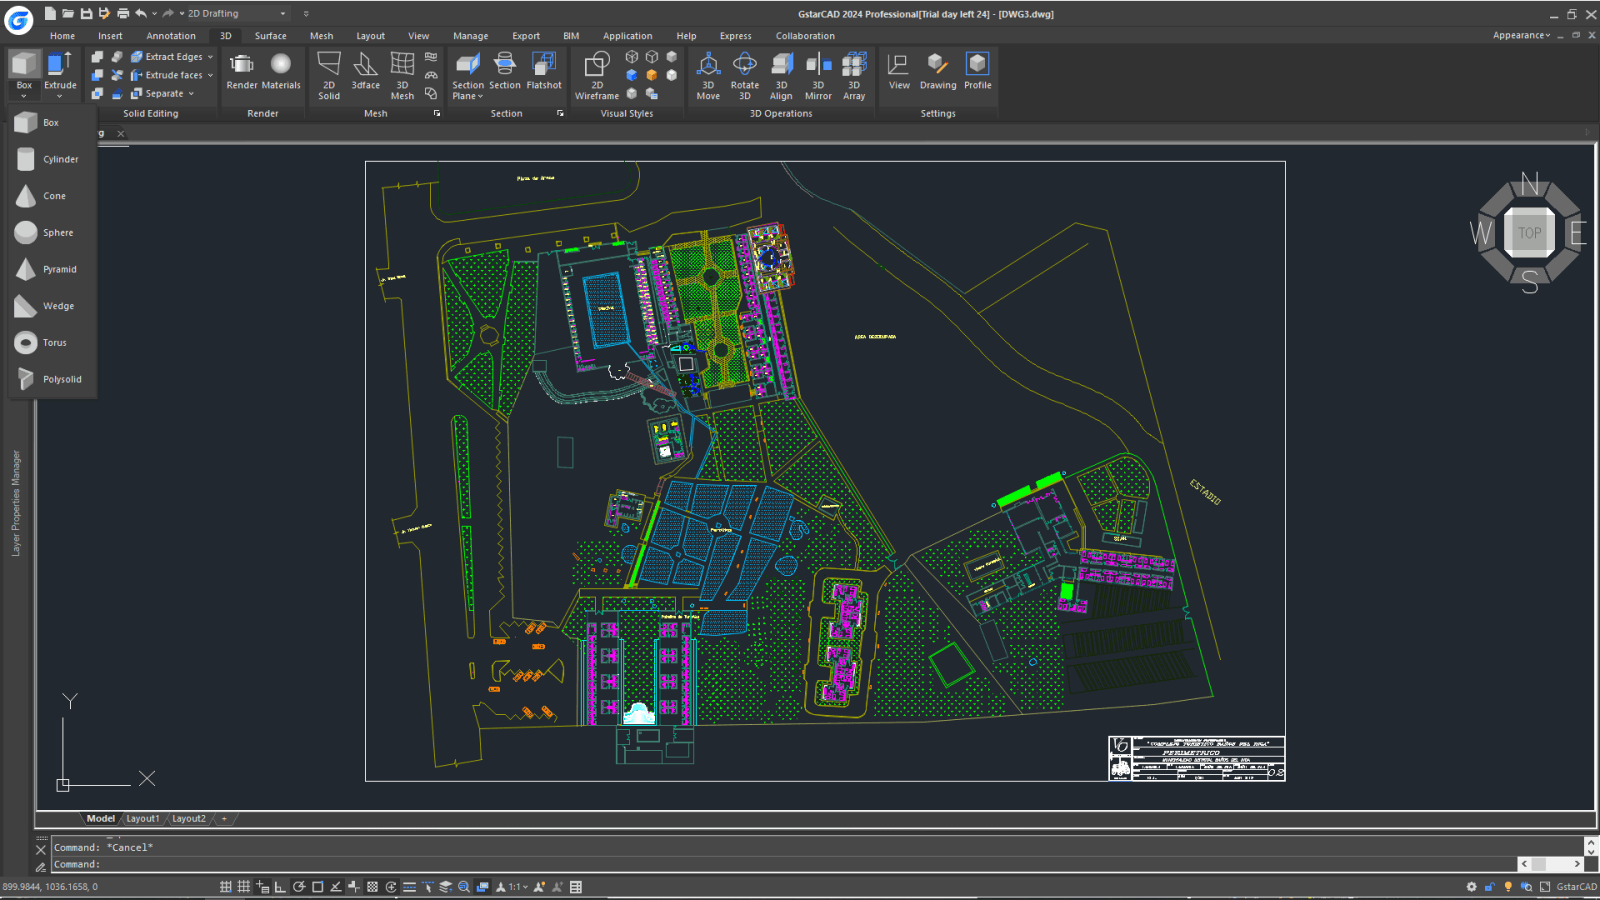Screen dimensions: 1600x900
Task: Select the Torus primitive tool
Action: 53,342
